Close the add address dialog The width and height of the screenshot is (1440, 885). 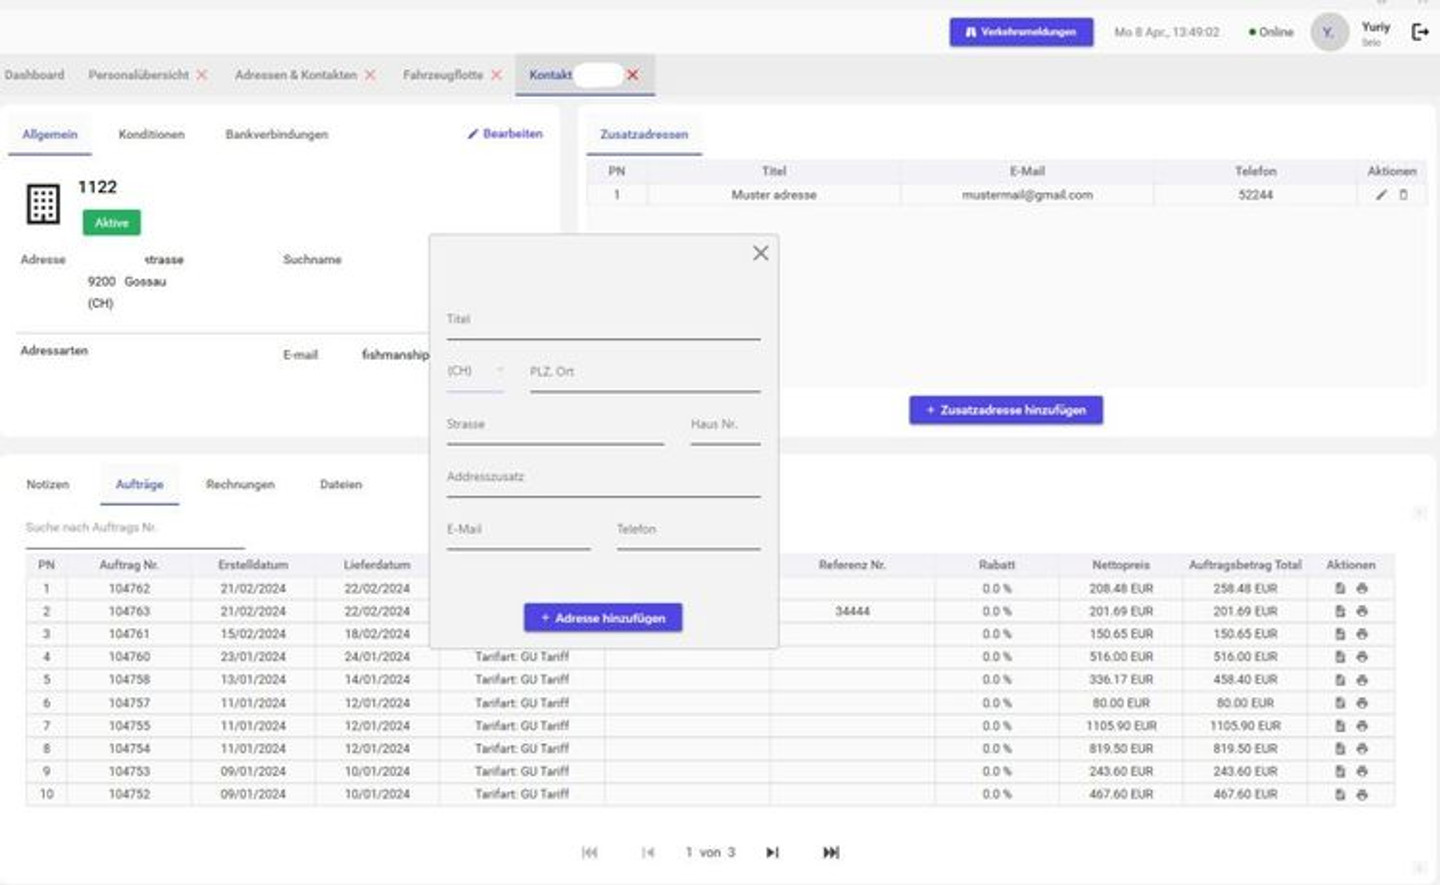click(x=760, y=253)
